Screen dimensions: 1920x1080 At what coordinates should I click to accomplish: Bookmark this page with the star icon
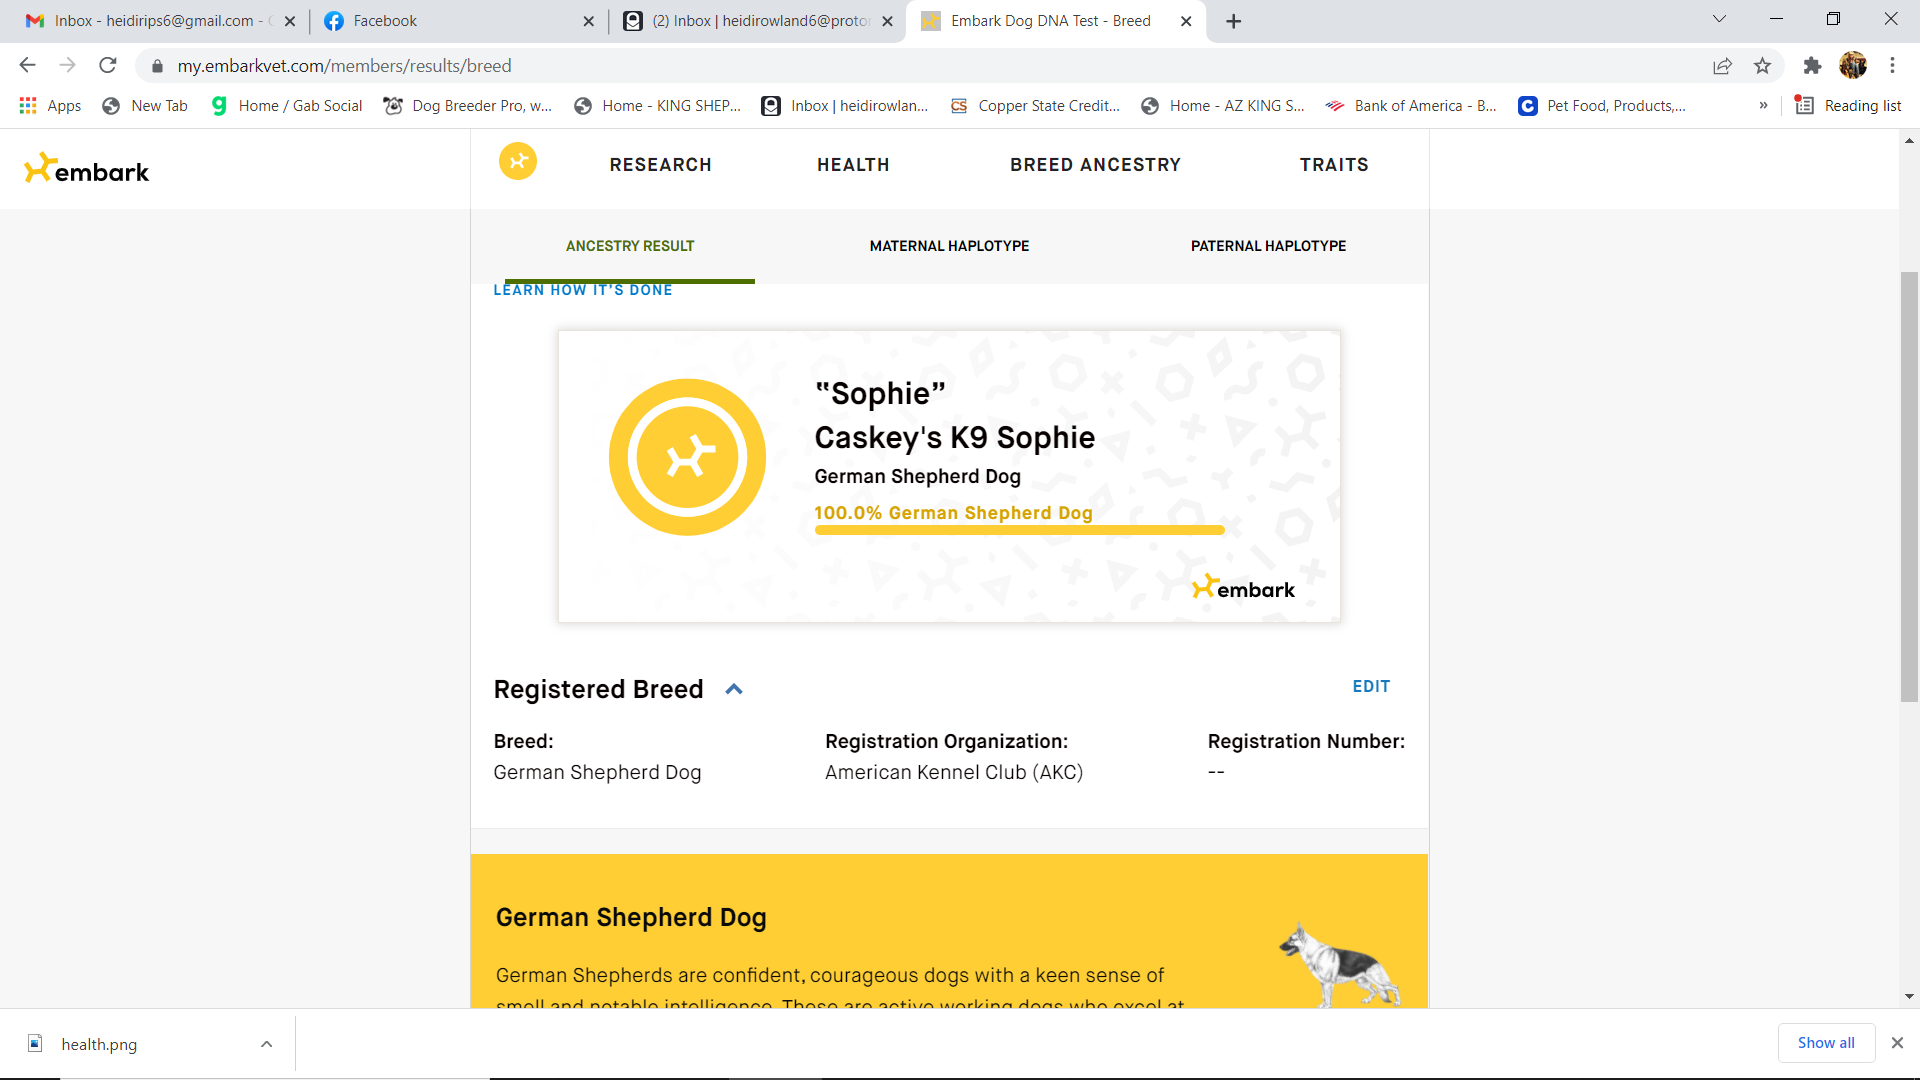click(1762, 66)
